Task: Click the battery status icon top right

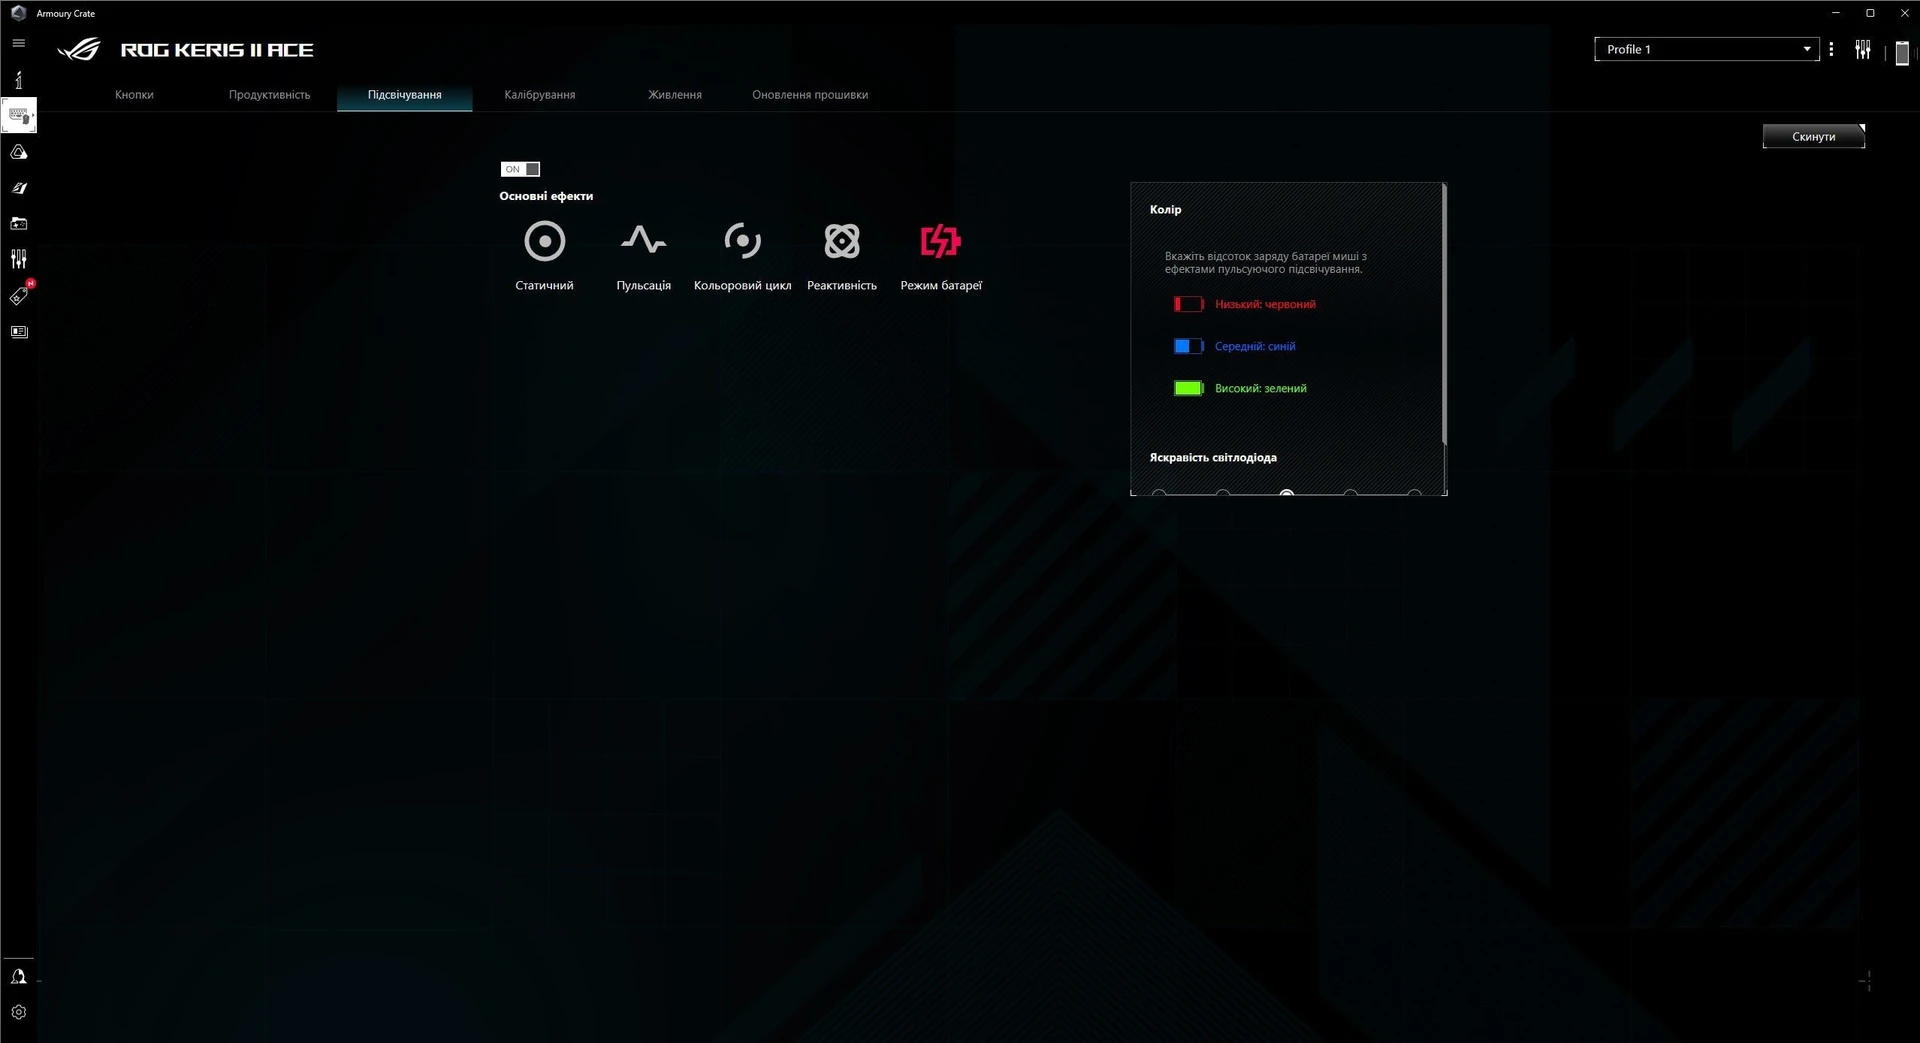Action: click(1902, 52)
